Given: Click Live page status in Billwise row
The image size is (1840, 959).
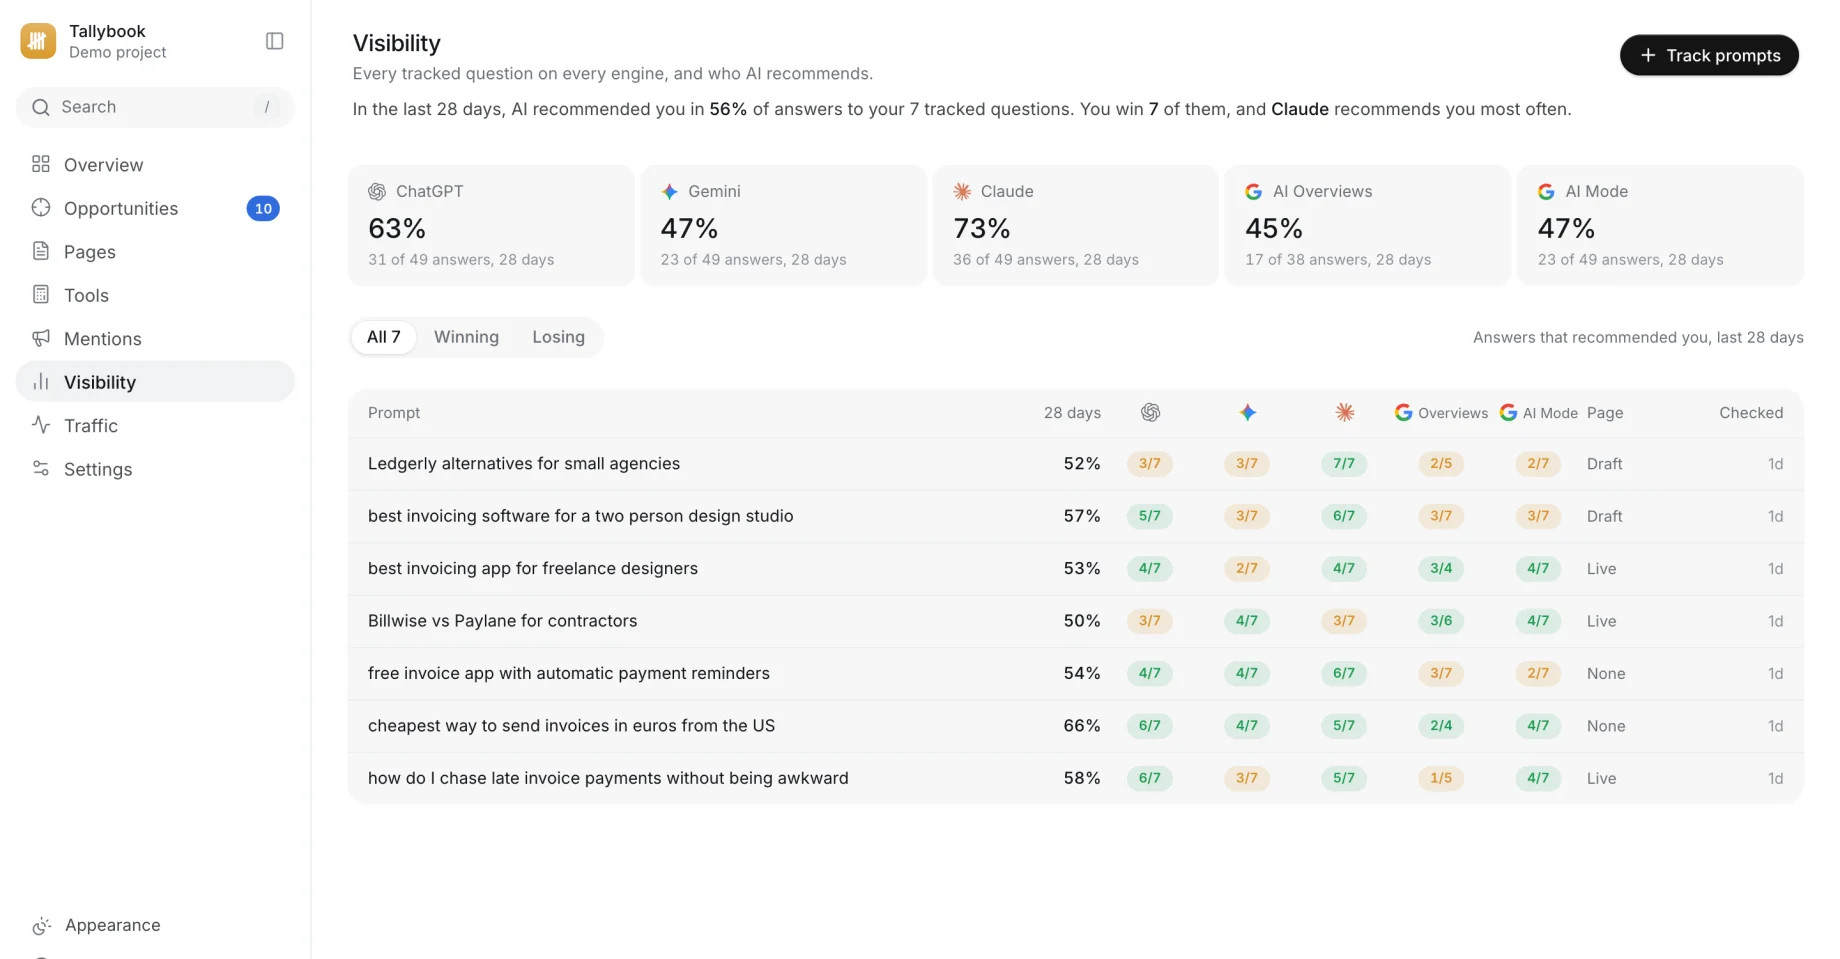Looking at the screenshot, I should point(1601,621).
